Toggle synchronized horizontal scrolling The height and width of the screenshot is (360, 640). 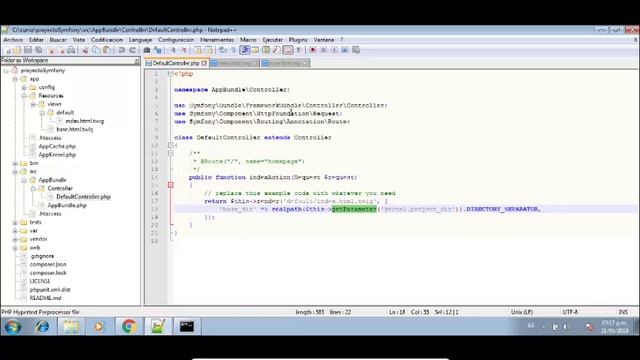coord(209,50)
